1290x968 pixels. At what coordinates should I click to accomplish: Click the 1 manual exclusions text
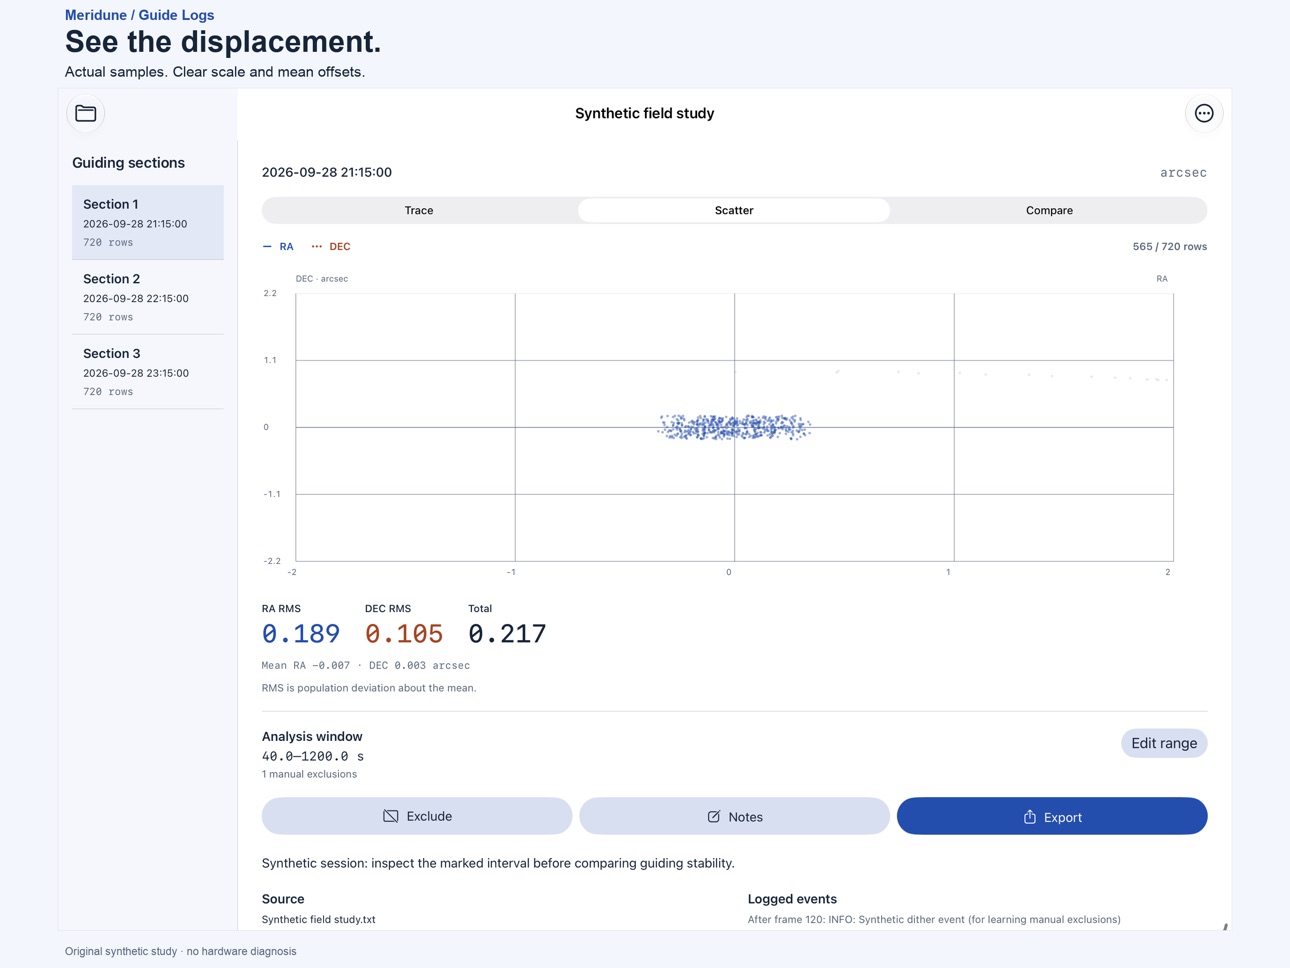(x=309, y=774)
